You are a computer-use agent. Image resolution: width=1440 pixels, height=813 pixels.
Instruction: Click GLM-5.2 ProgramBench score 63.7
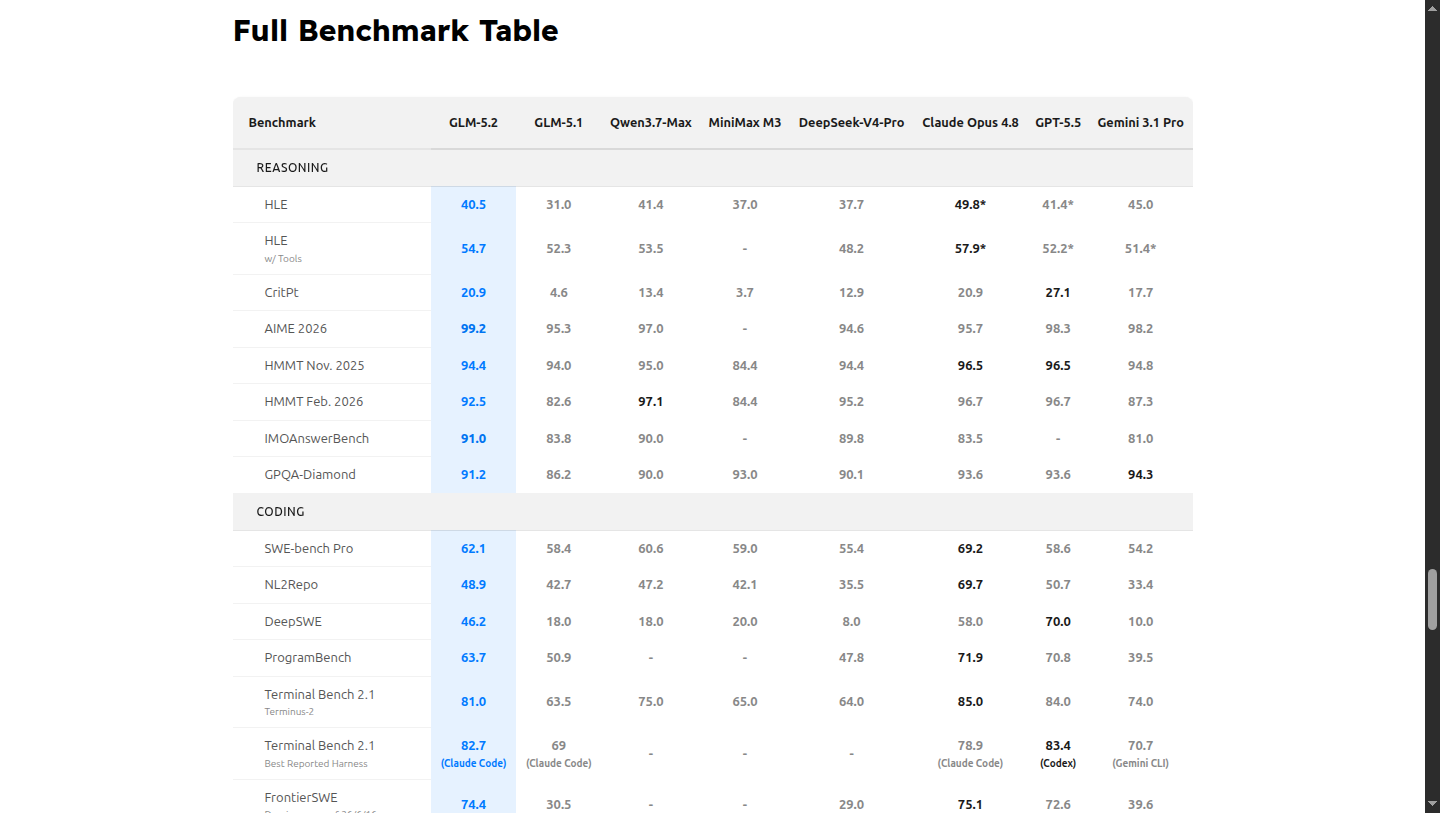pyautogui.click(x=473, y=658)
